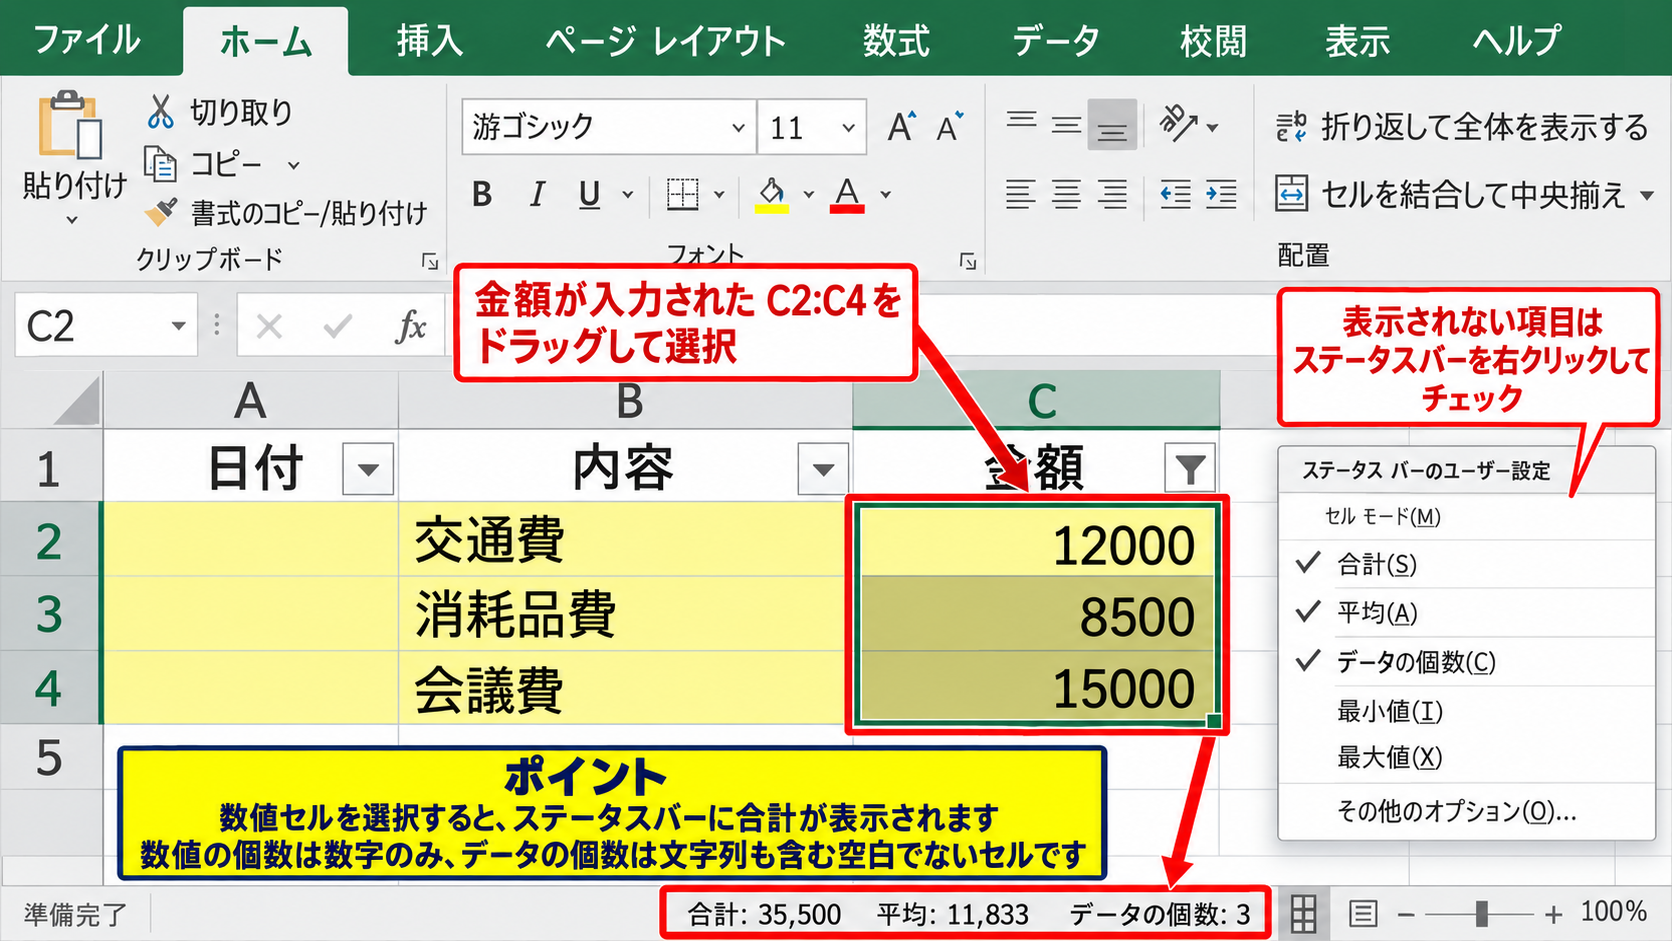The image size is (1672, 941).
Task: Click increase indent icon
Action: tap(1221, 194)
